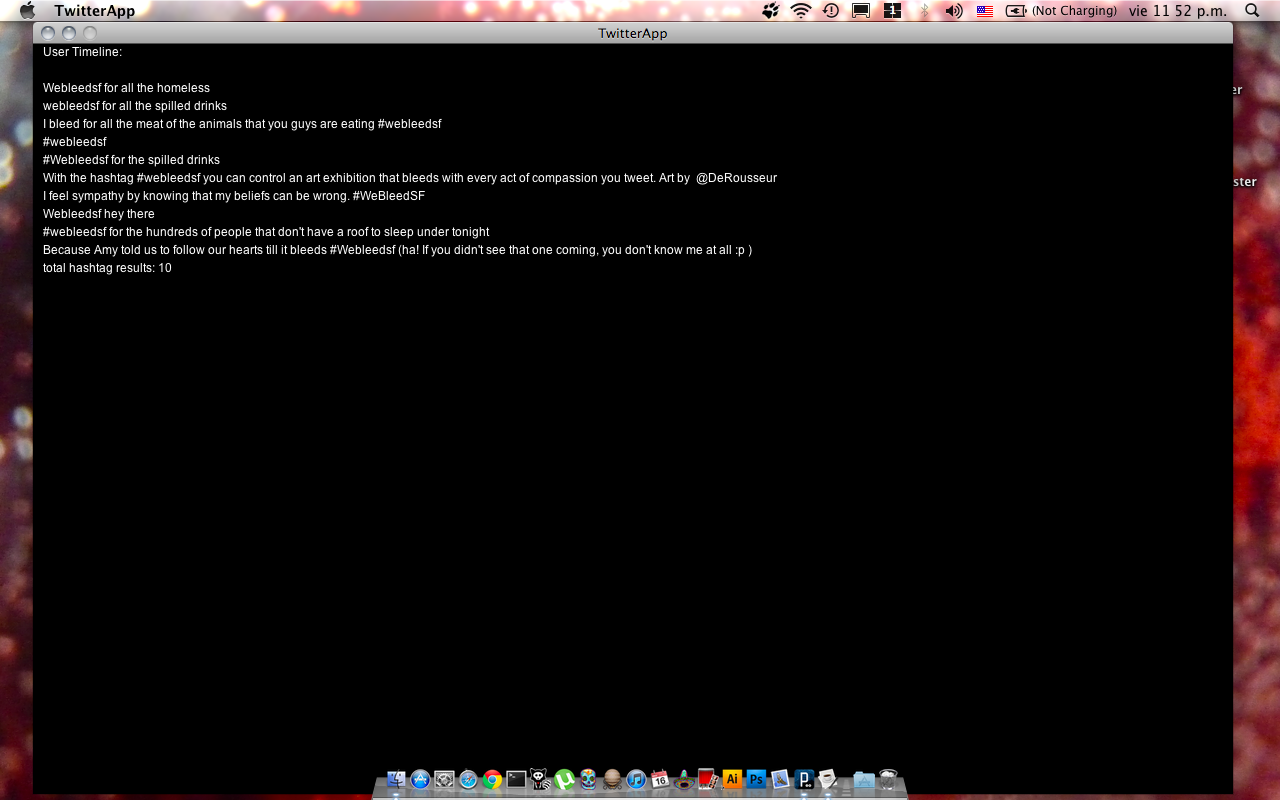Screen dimensions: 1280x800
Task: Open the Calendar dock icon
Action: pos(660,779)
